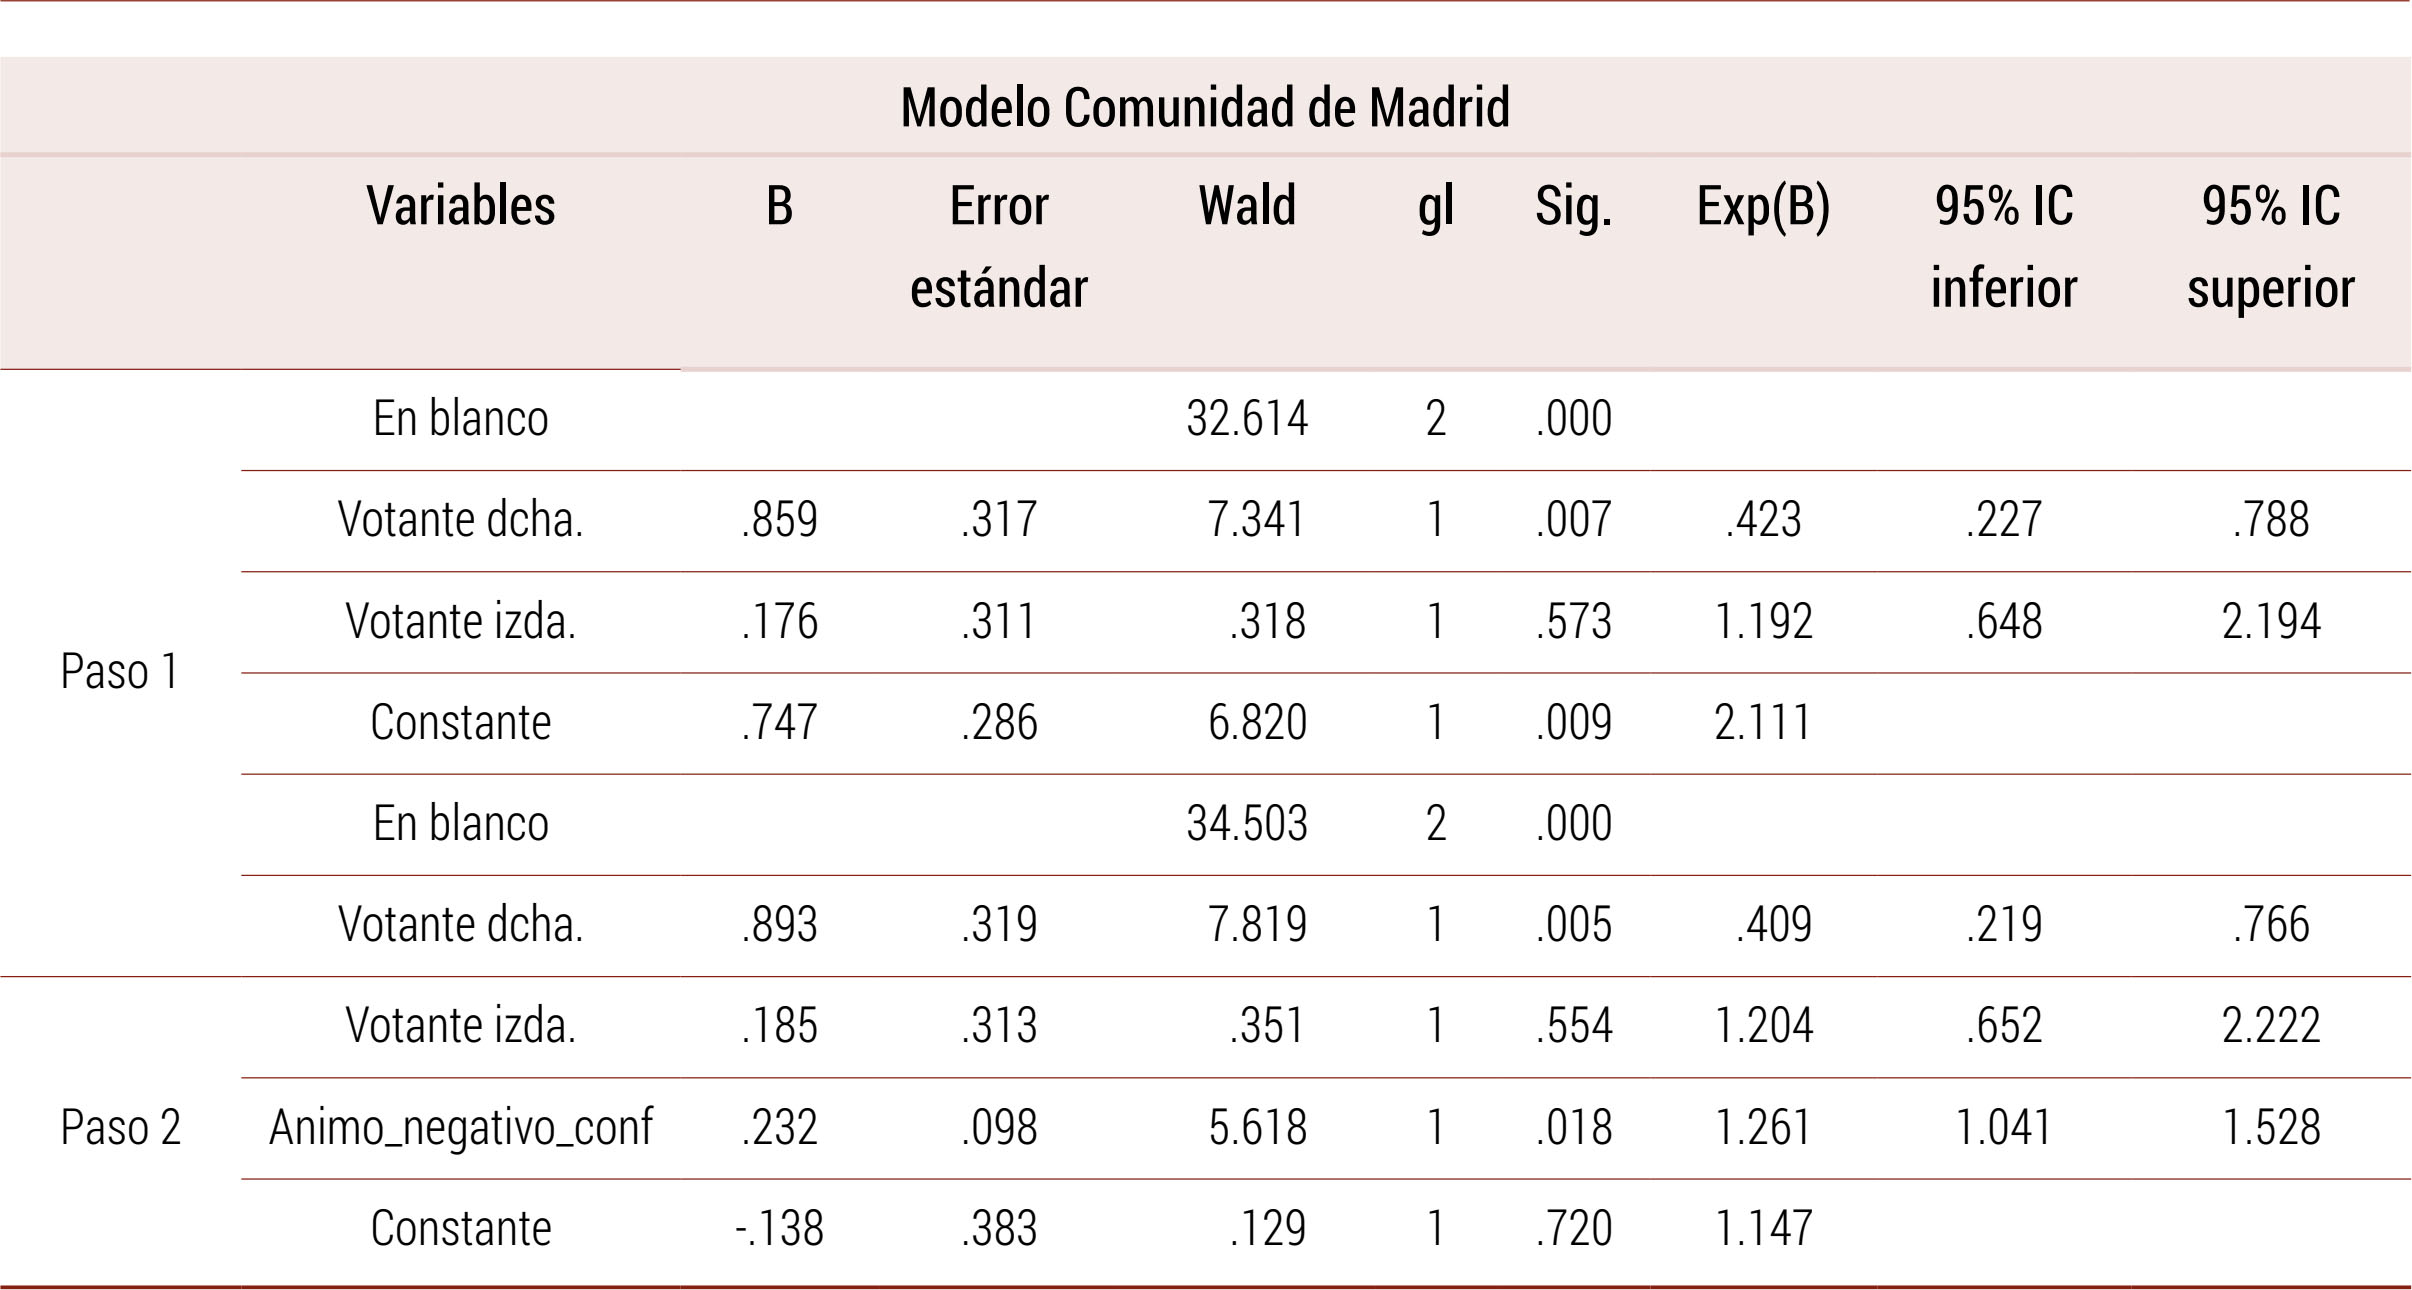Select the lower IC value 1.041
This screenshot has width=2412, height=1290.
point(2004,1128)
